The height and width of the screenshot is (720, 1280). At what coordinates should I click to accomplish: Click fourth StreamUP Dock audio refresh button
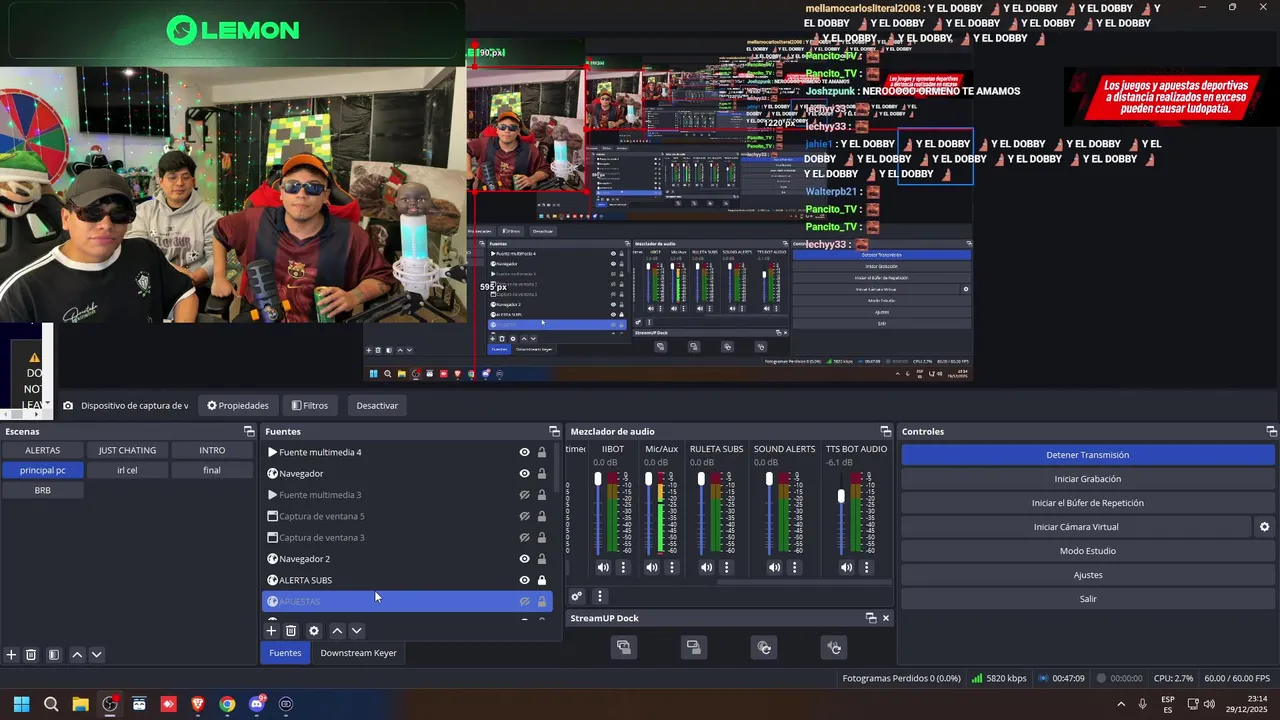(834, 647)
